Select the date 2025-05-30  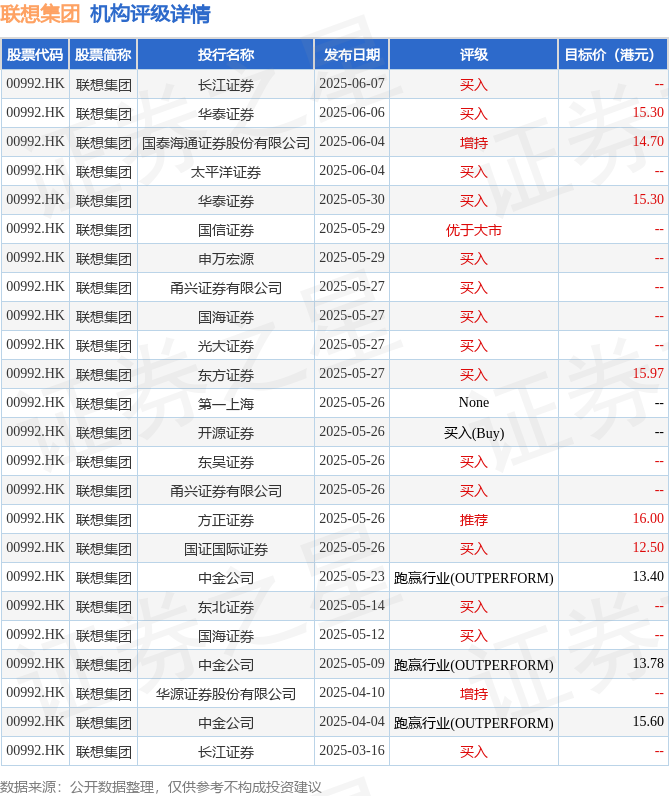[352, 199]
